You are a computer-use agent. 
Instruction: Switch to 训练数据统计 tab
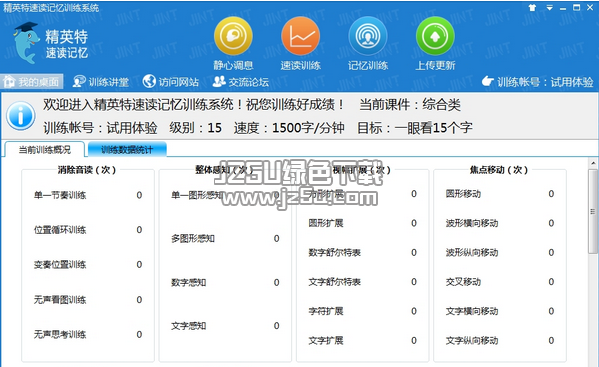127,150
